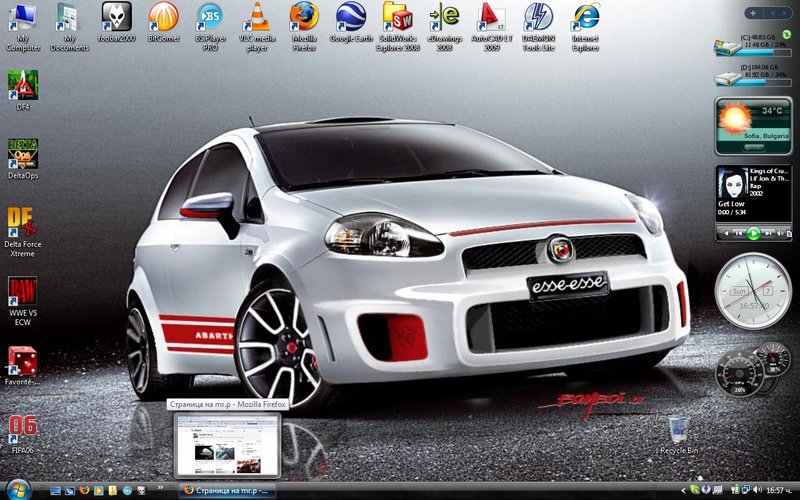800x500 pixels.
Task: Skip to next track in media gadget
Action: 771,233
